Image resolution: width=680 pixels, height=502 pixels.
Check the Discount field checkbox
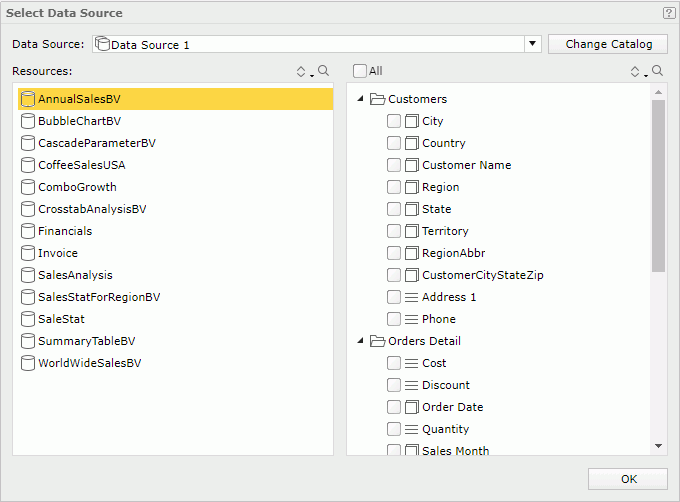click(394, 385)
